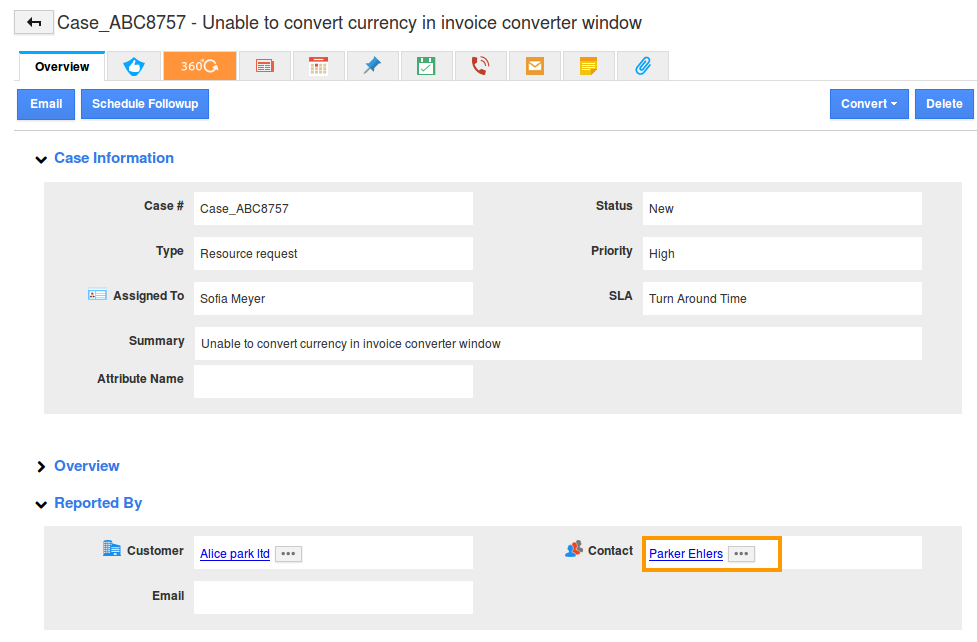The width and height of the screenshot is (977, 642).
Task: Open the thumbs-up tab icon
Action: 133,66
